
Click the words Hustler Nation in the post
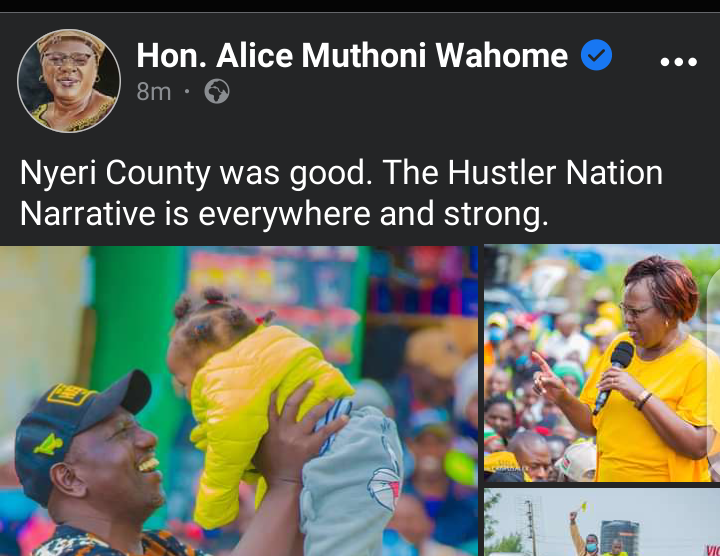pyautogui.click(x=555, y=173)
